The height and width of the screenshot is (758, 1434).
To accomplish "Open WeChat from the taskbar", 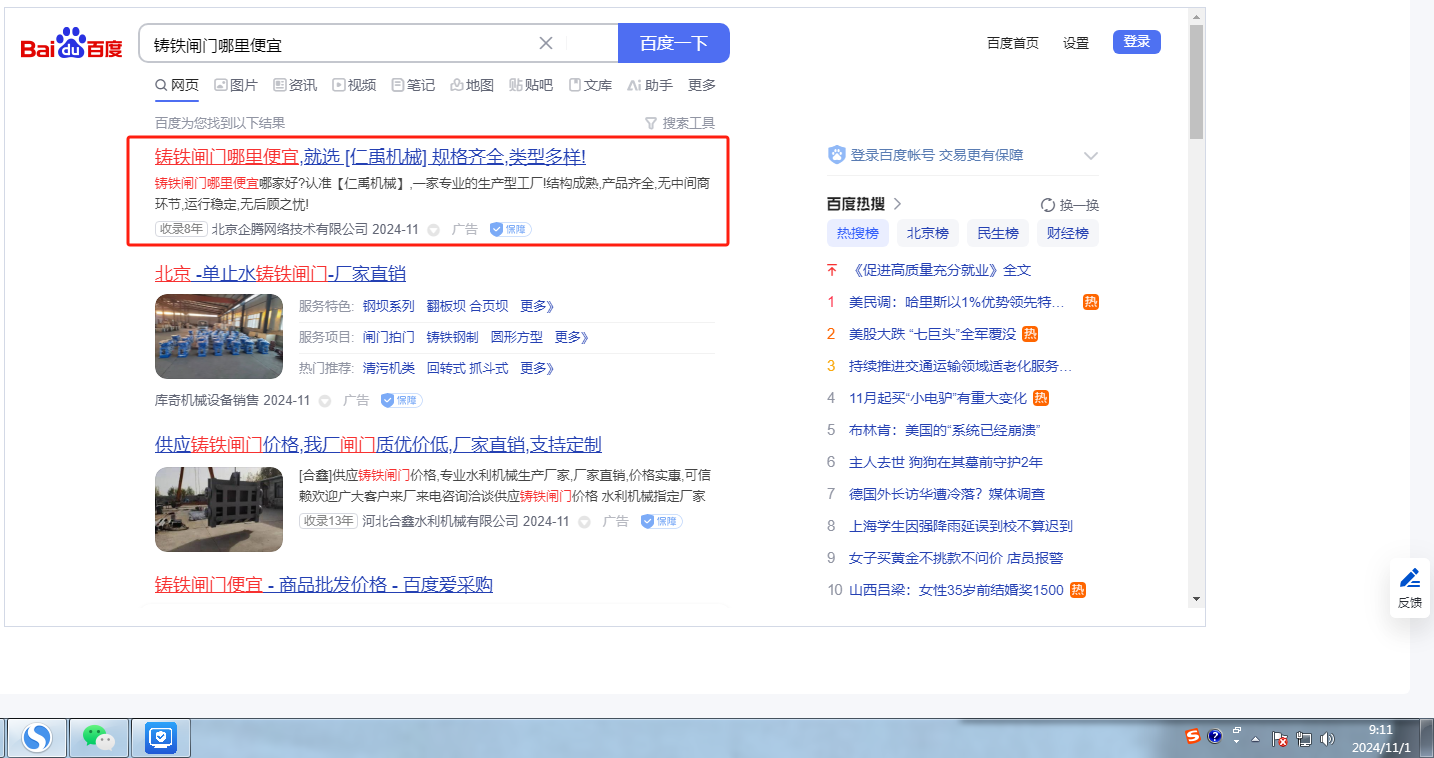I will tap(98, 738).
